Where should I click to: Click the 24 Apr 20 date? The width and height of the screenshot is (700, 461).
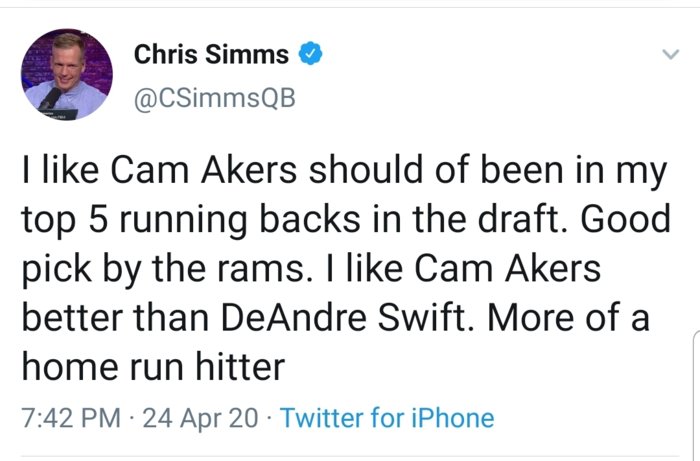(x=197, y=417)
